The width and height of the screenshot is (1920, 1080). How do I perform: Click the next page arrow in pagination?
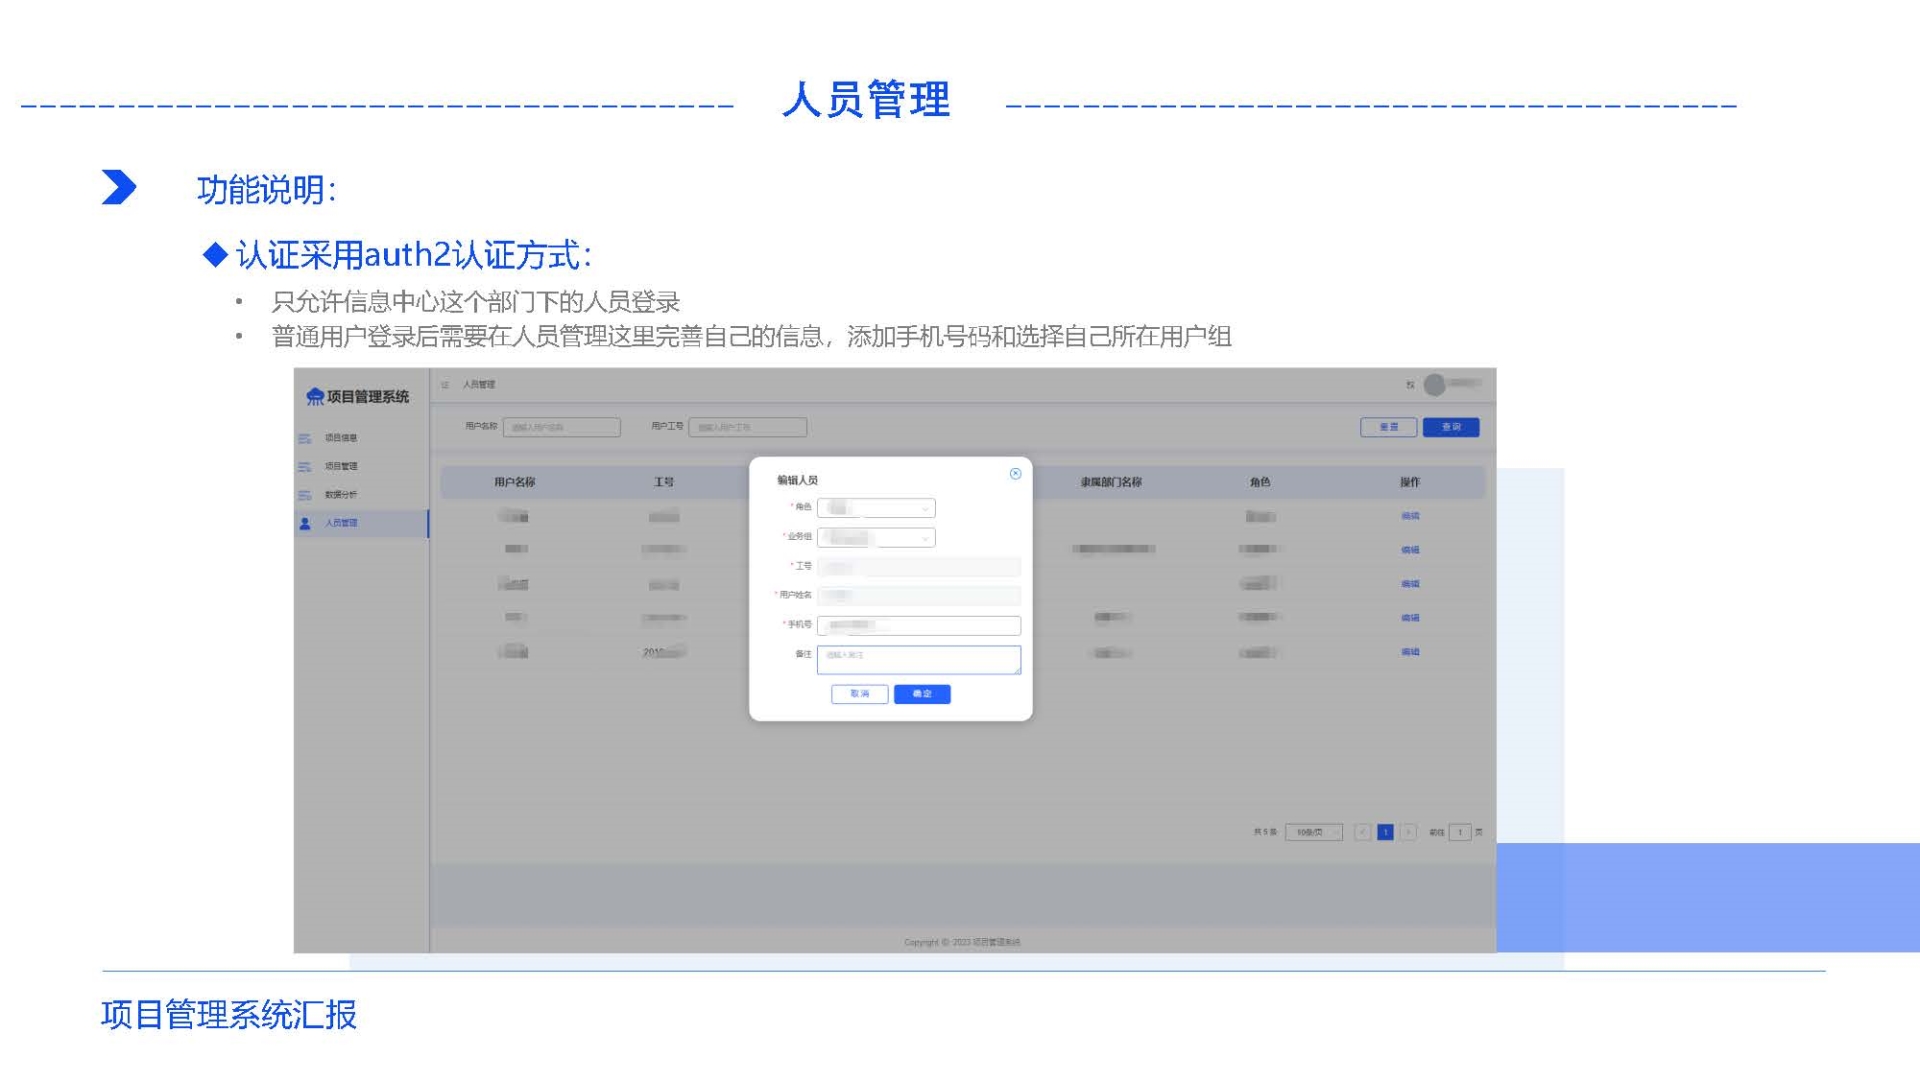1408,832
